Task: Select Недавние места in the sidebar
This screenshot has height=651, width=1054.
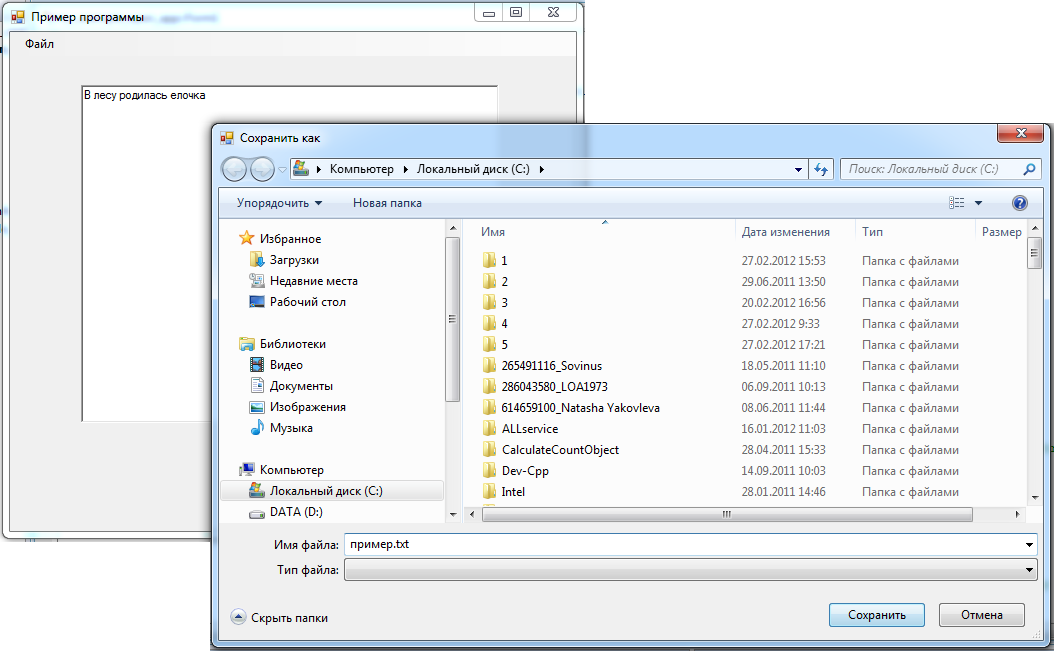Action: click(x=303, y=280)
